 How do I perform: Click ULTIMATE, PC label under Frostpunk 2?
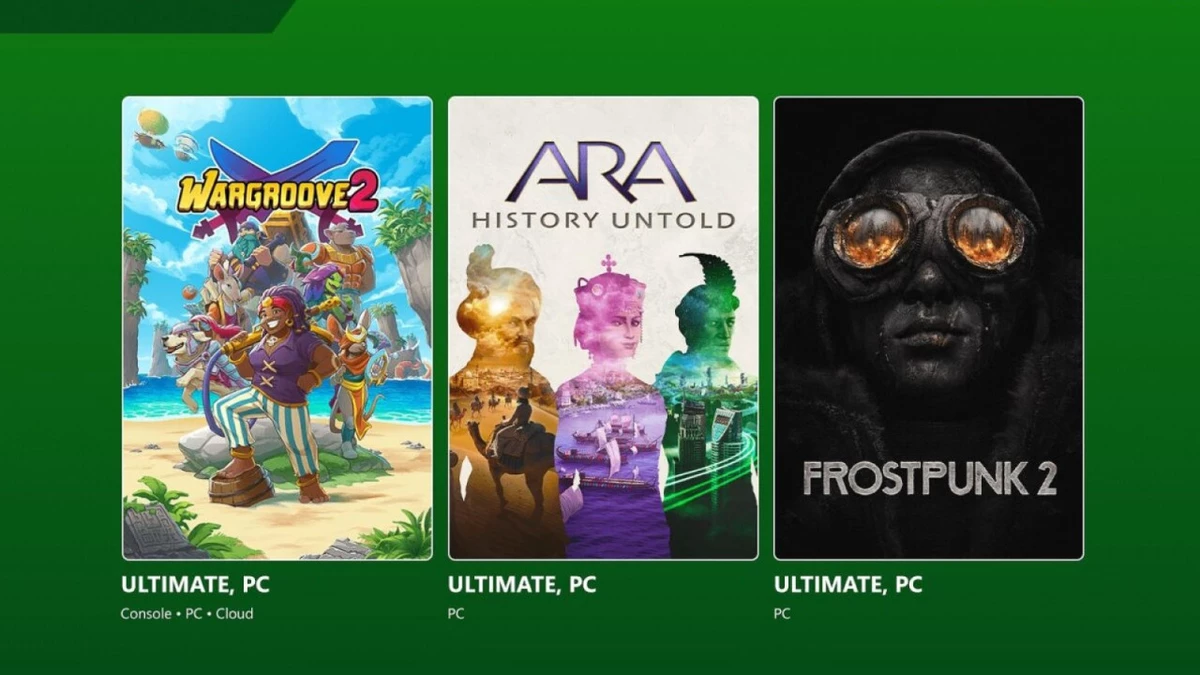[x=847, y=585]
